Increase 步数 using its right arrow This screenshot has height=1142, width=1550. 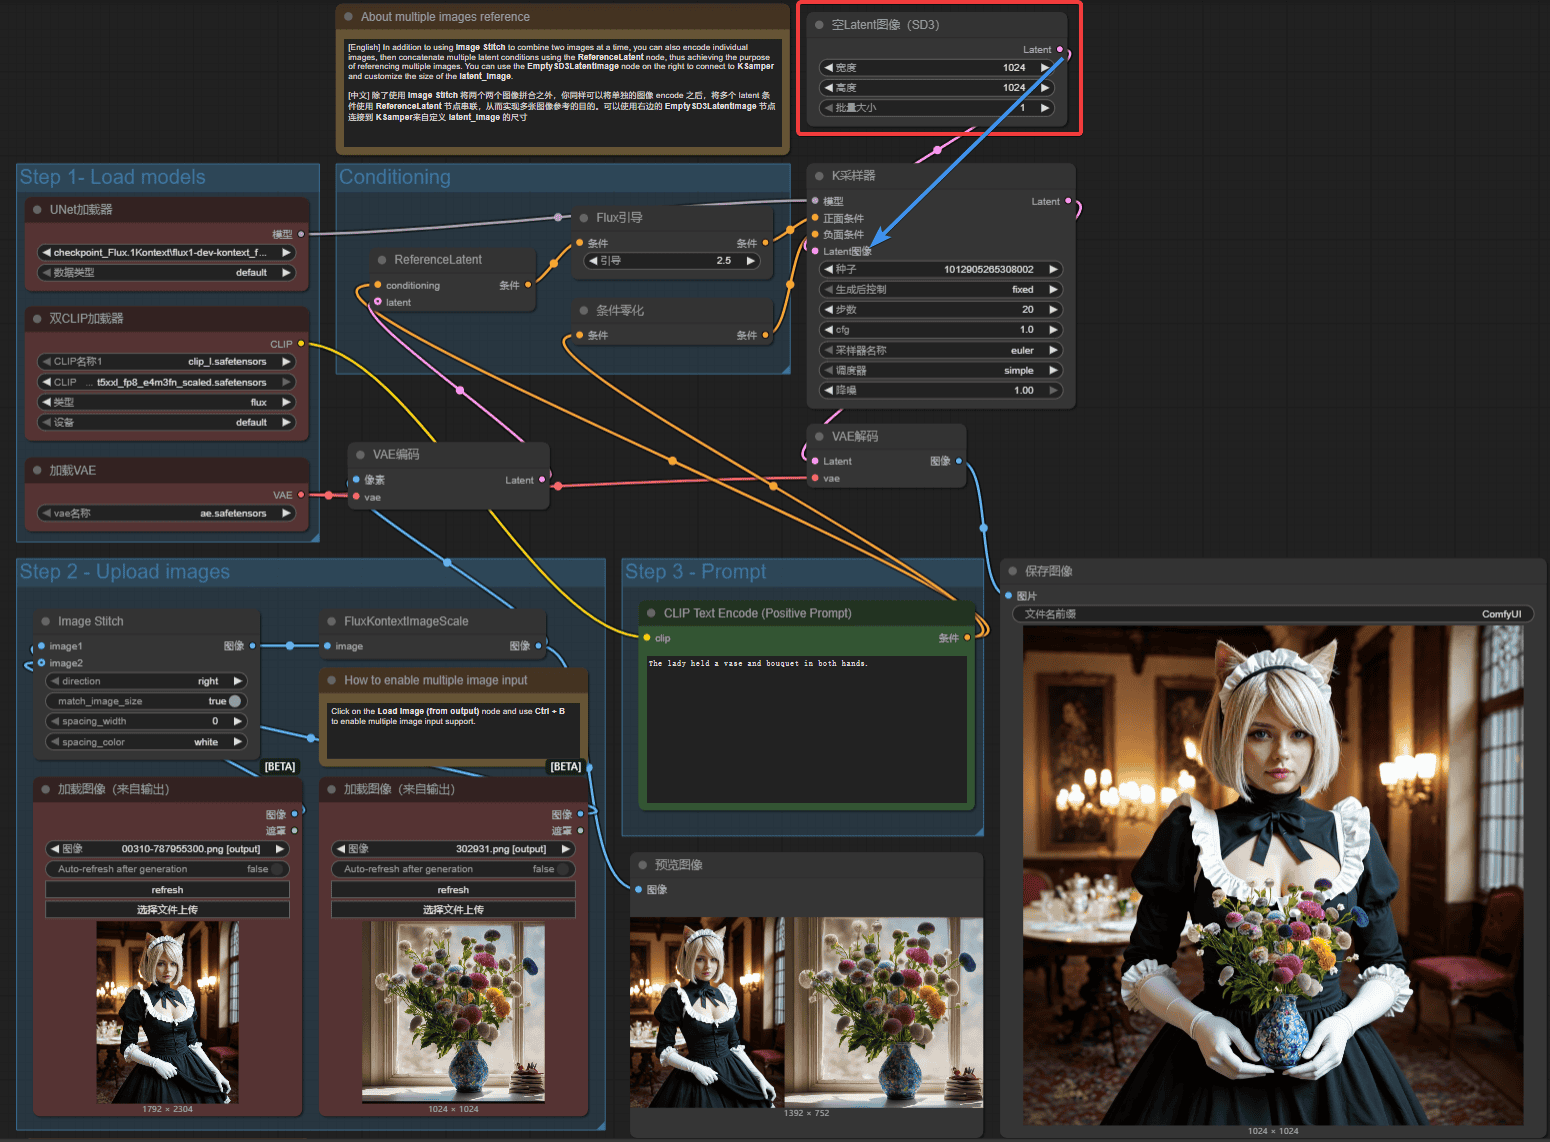tap(1053, 310)
